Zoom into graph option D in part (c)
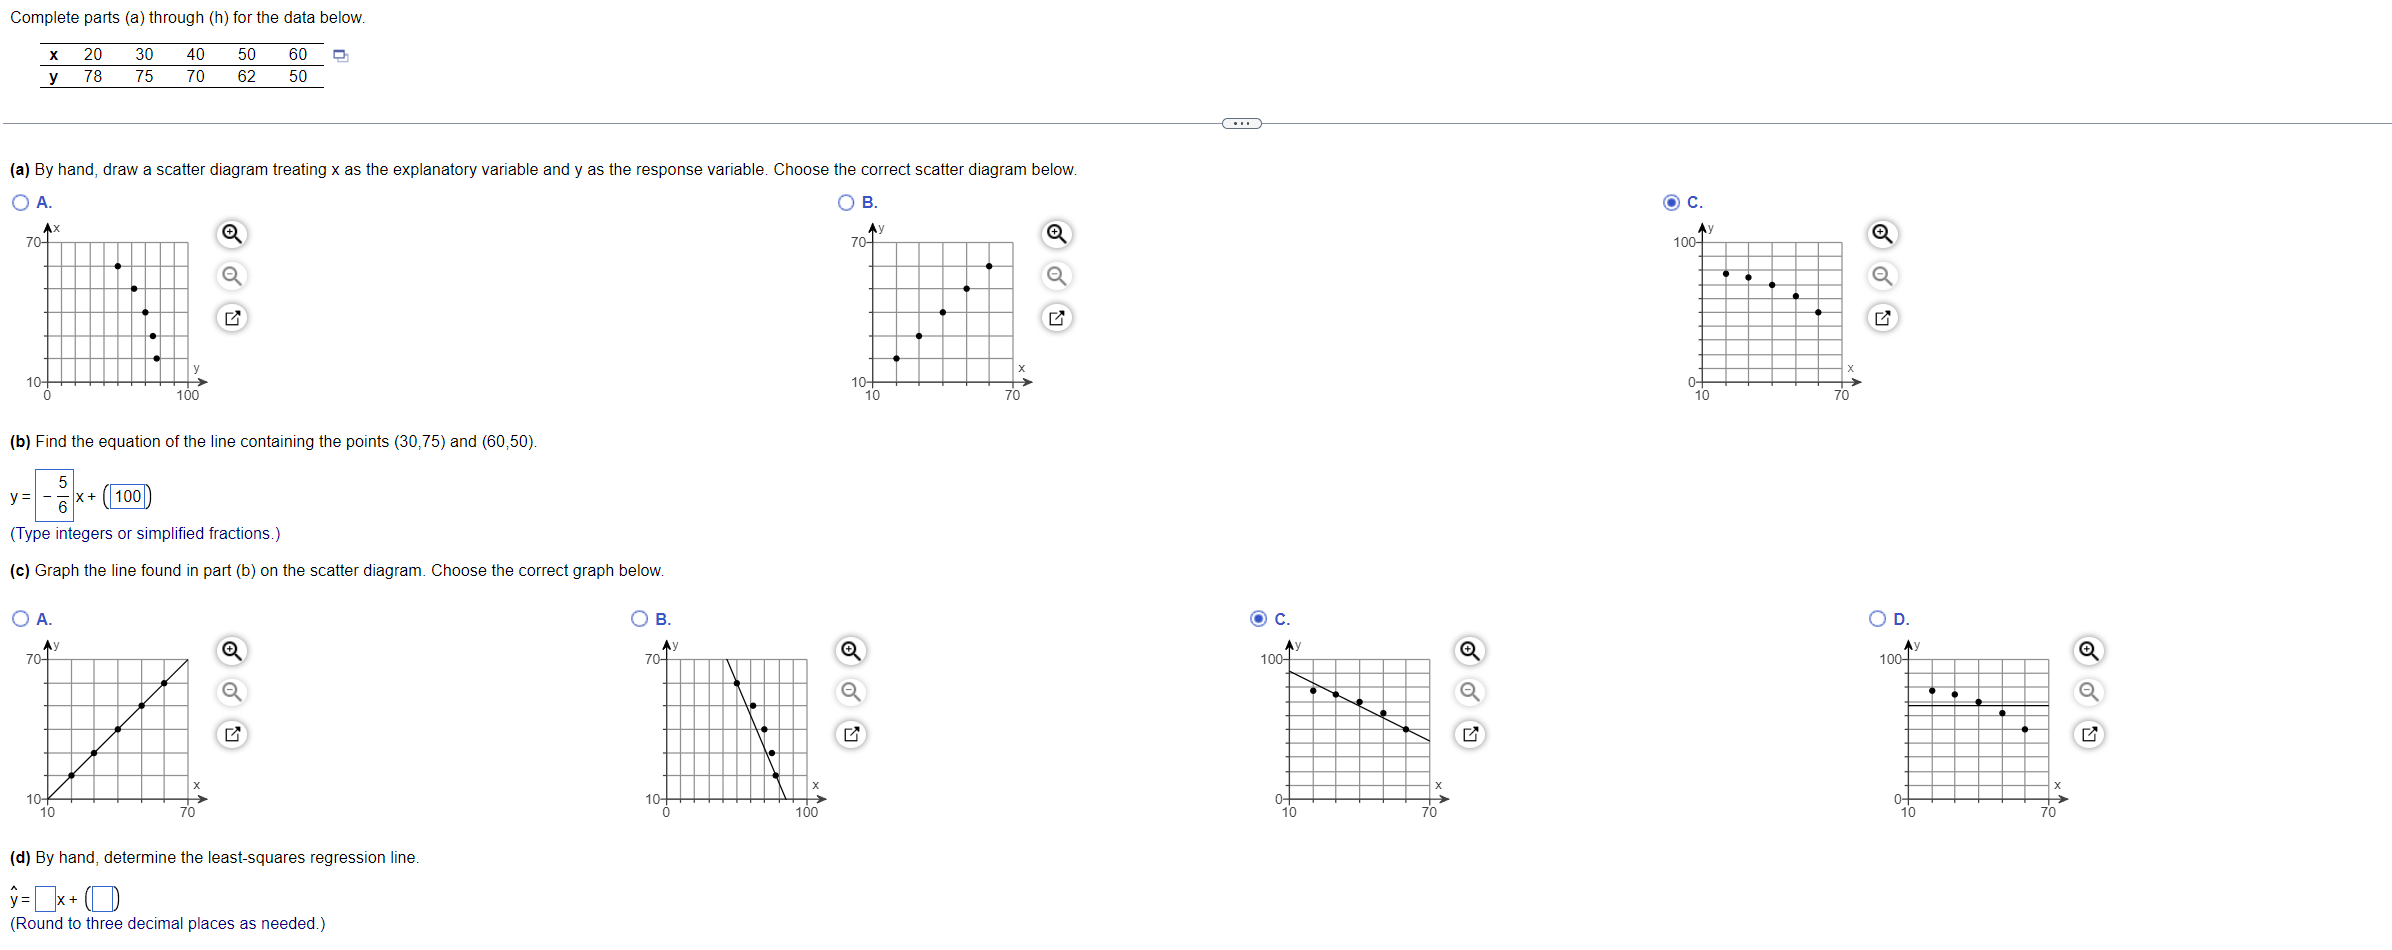The height and width of the screenshot is (950, 2392). pyautogui.click(x=2089, y=650)
